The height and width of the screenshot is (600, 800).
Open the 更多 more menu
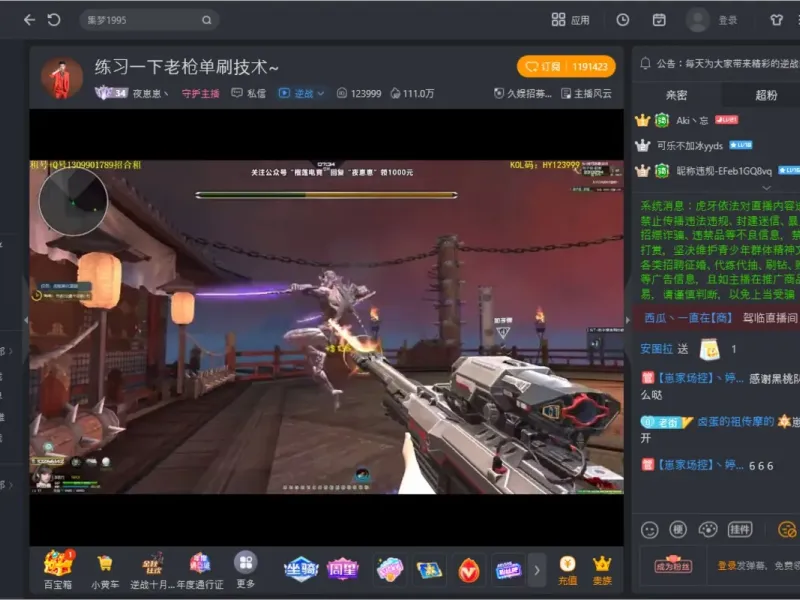pos(245,569)
